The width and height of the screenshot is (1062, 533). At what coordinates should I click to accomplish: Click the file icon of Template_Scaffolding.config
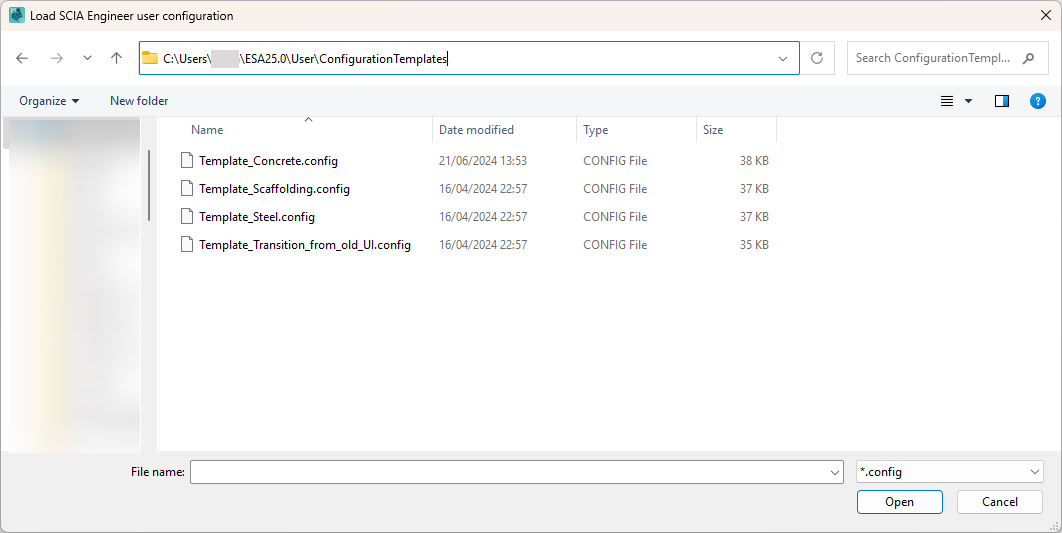click(x=187, y=188)
